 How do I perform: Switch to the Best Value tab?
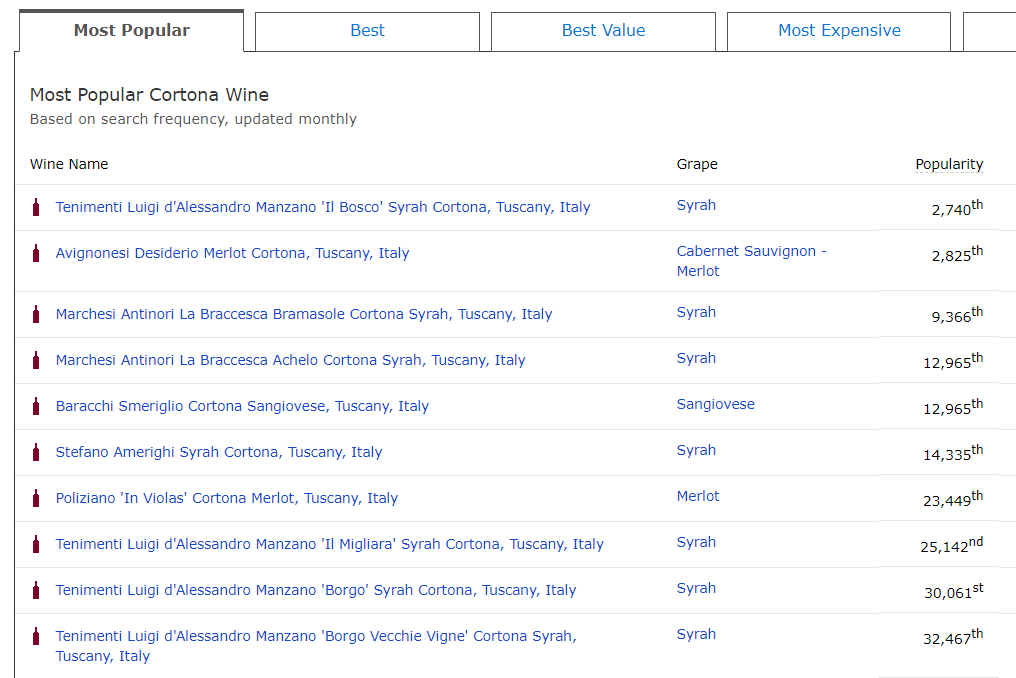(x=603, y=31)
